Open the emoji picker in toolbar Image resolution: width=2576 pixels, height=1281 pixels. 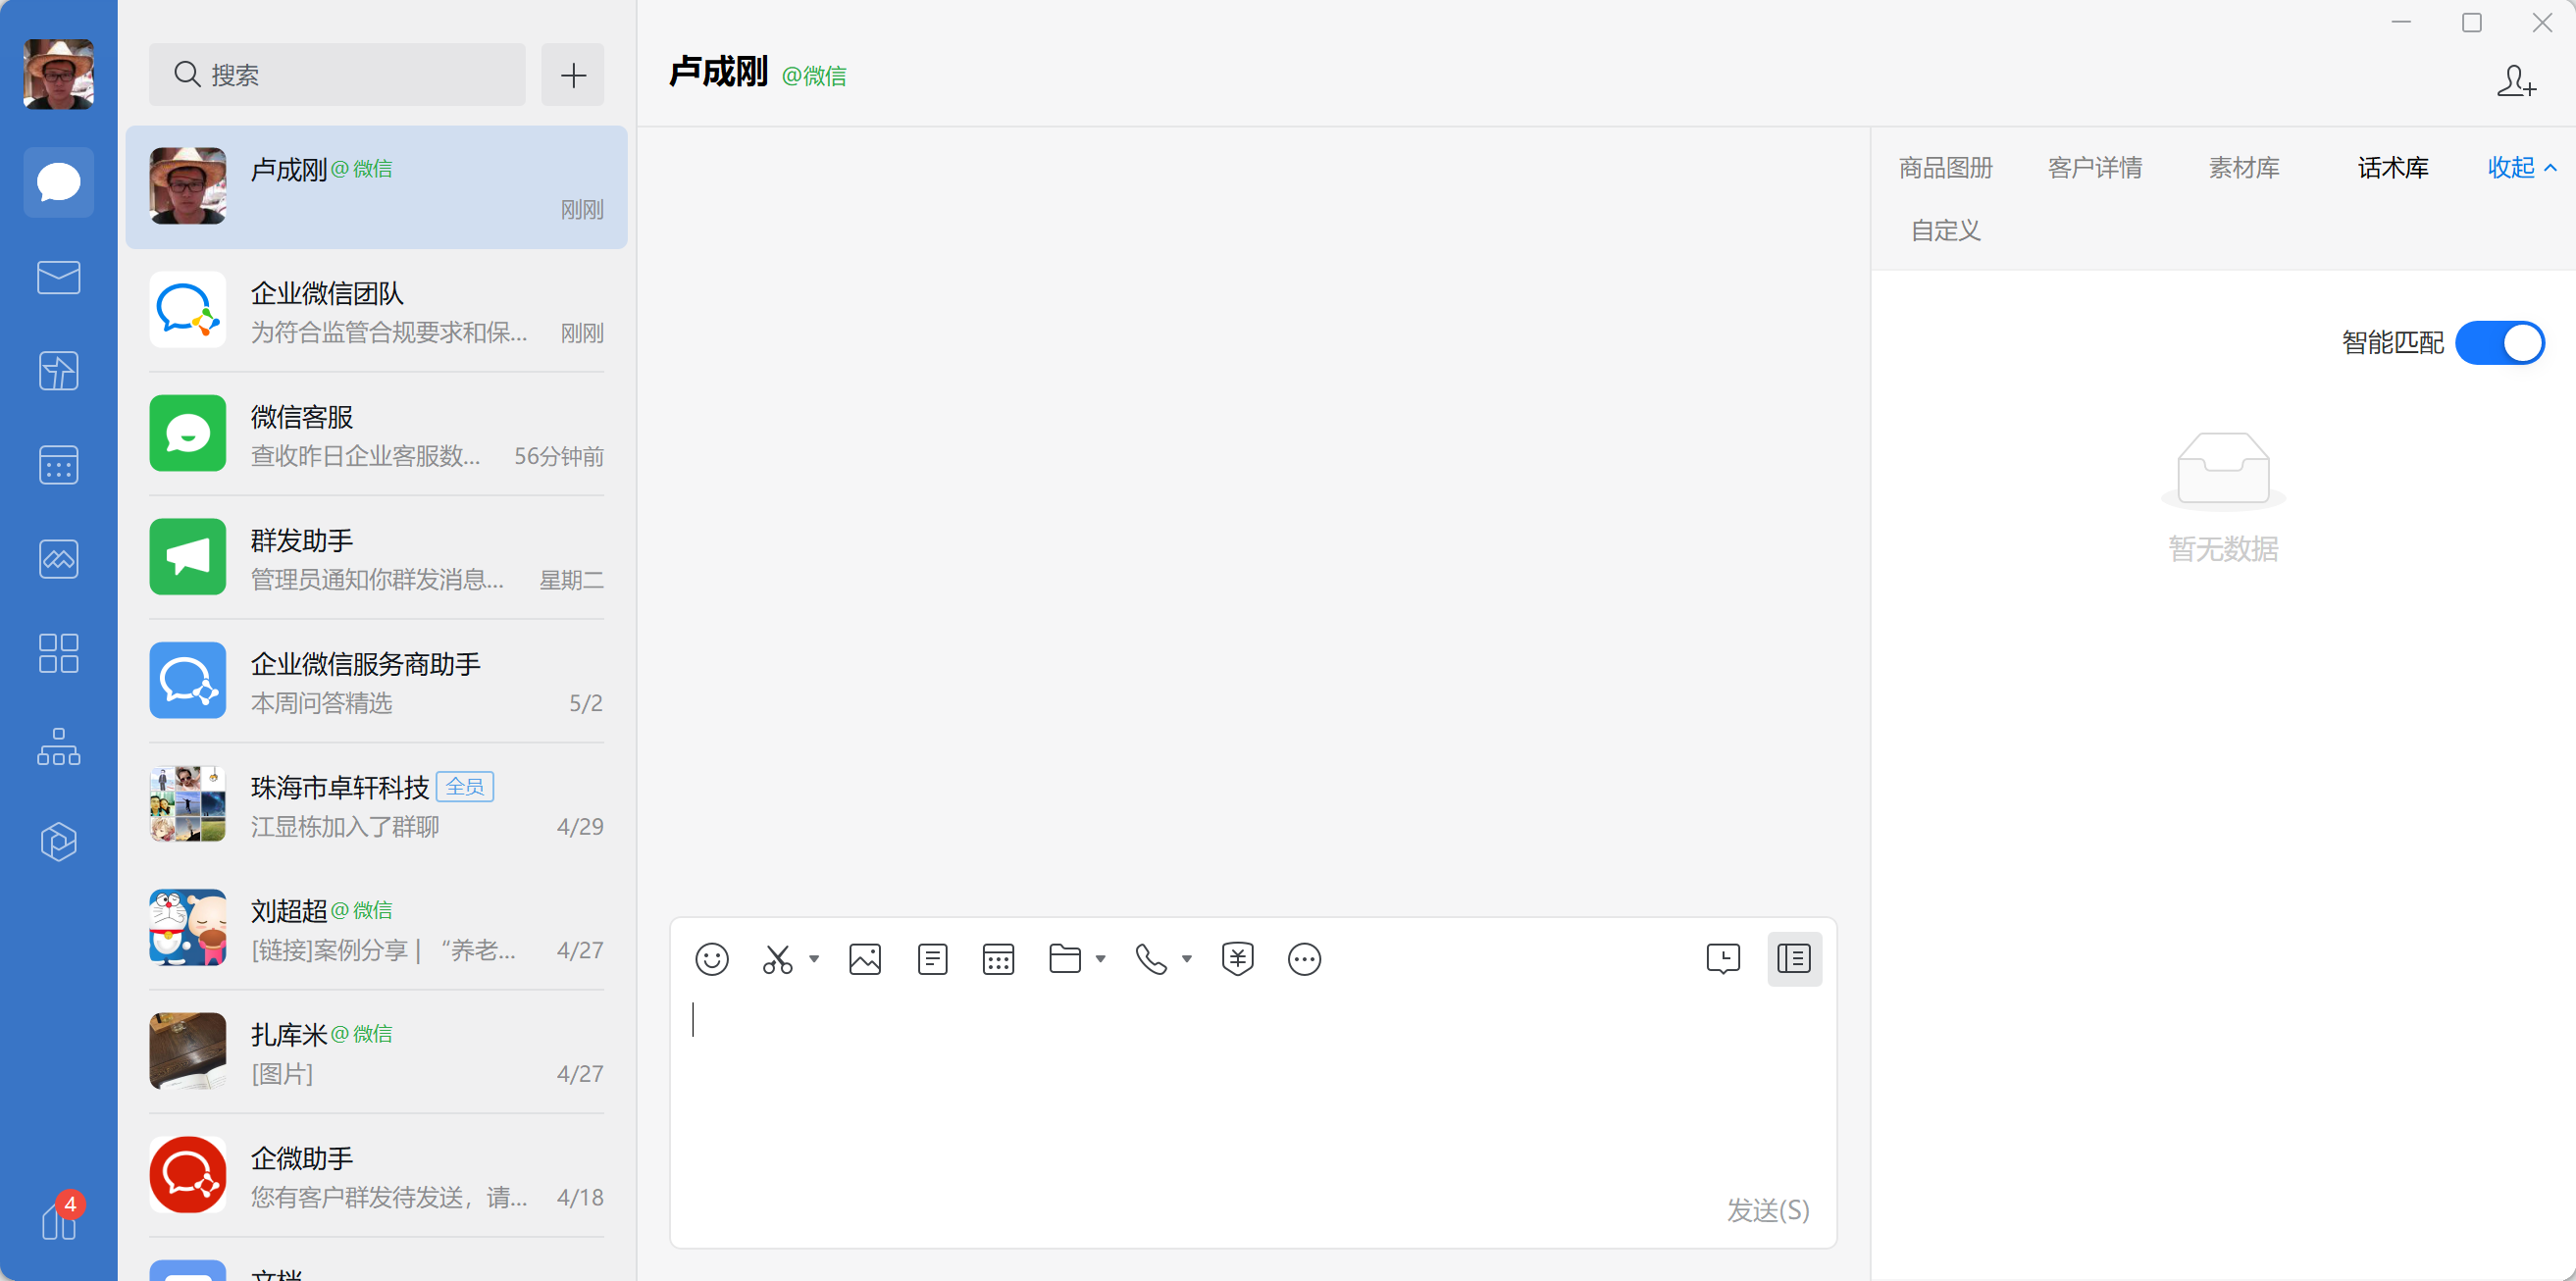(x=712, y=959)
